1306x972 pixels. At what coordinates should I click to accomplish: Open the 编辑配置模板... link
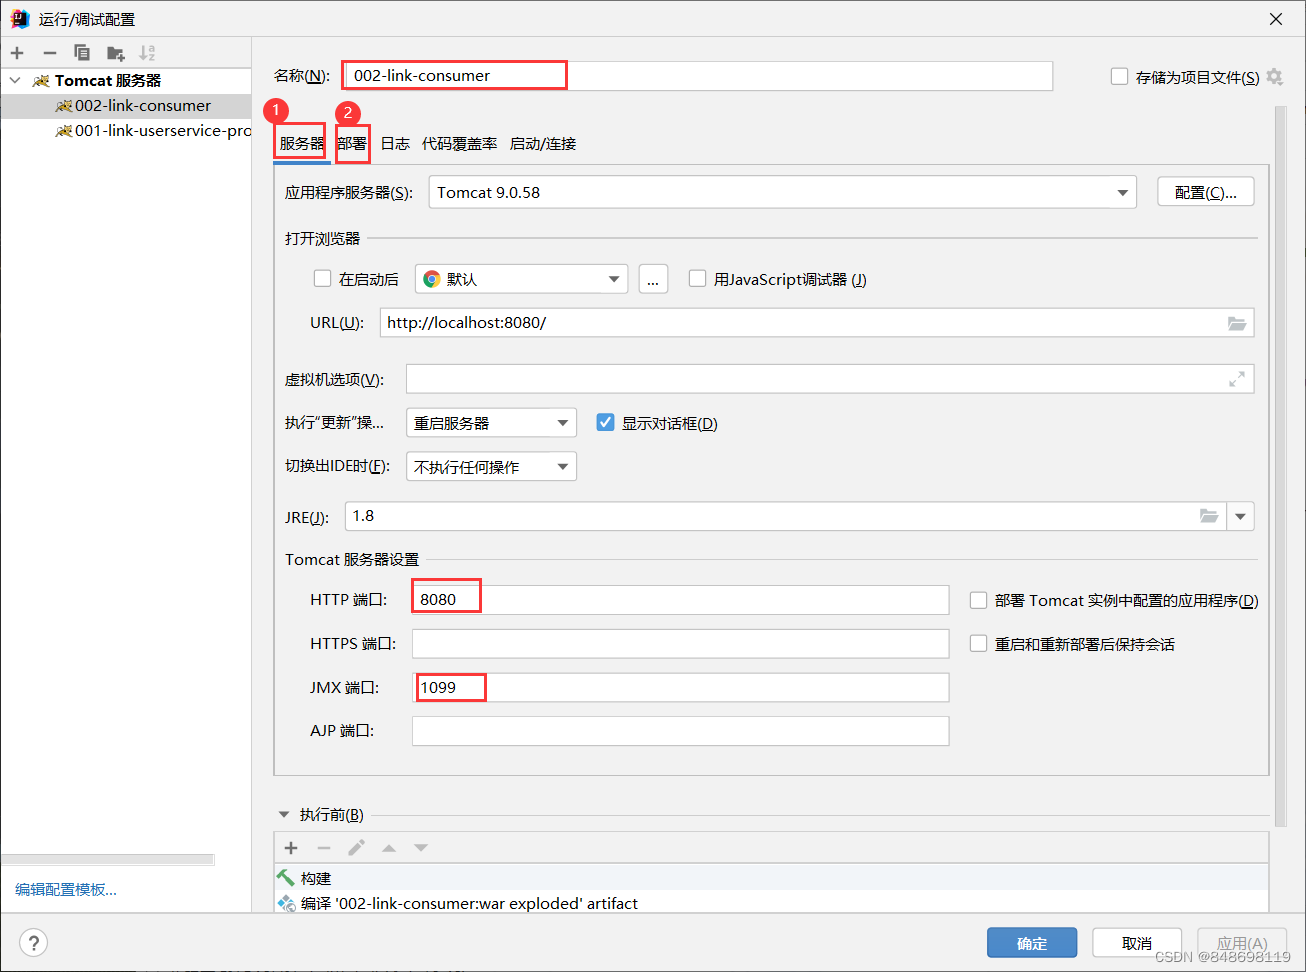[x=66, y=889]
